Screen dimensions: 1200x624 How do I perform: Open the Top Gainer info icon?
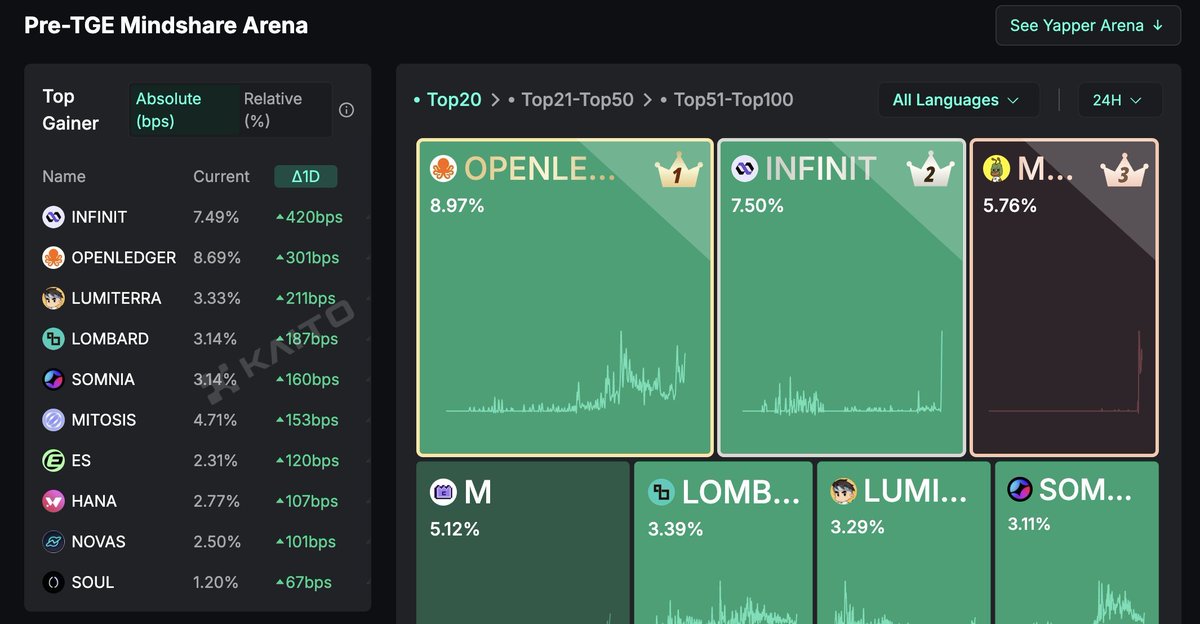pyautogui.click(x=346, y=110)
